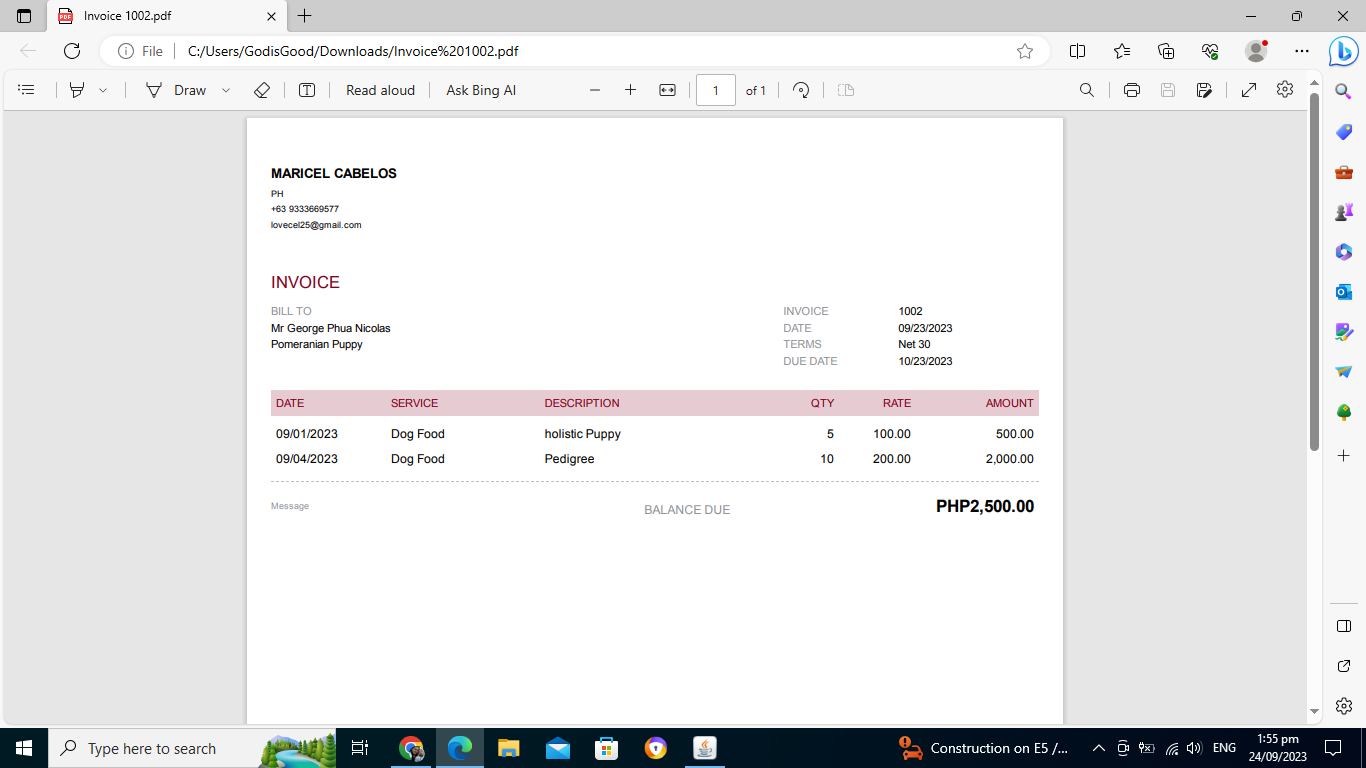Print the invoice PDF

pyautogui.click(x=1132, y=90)
